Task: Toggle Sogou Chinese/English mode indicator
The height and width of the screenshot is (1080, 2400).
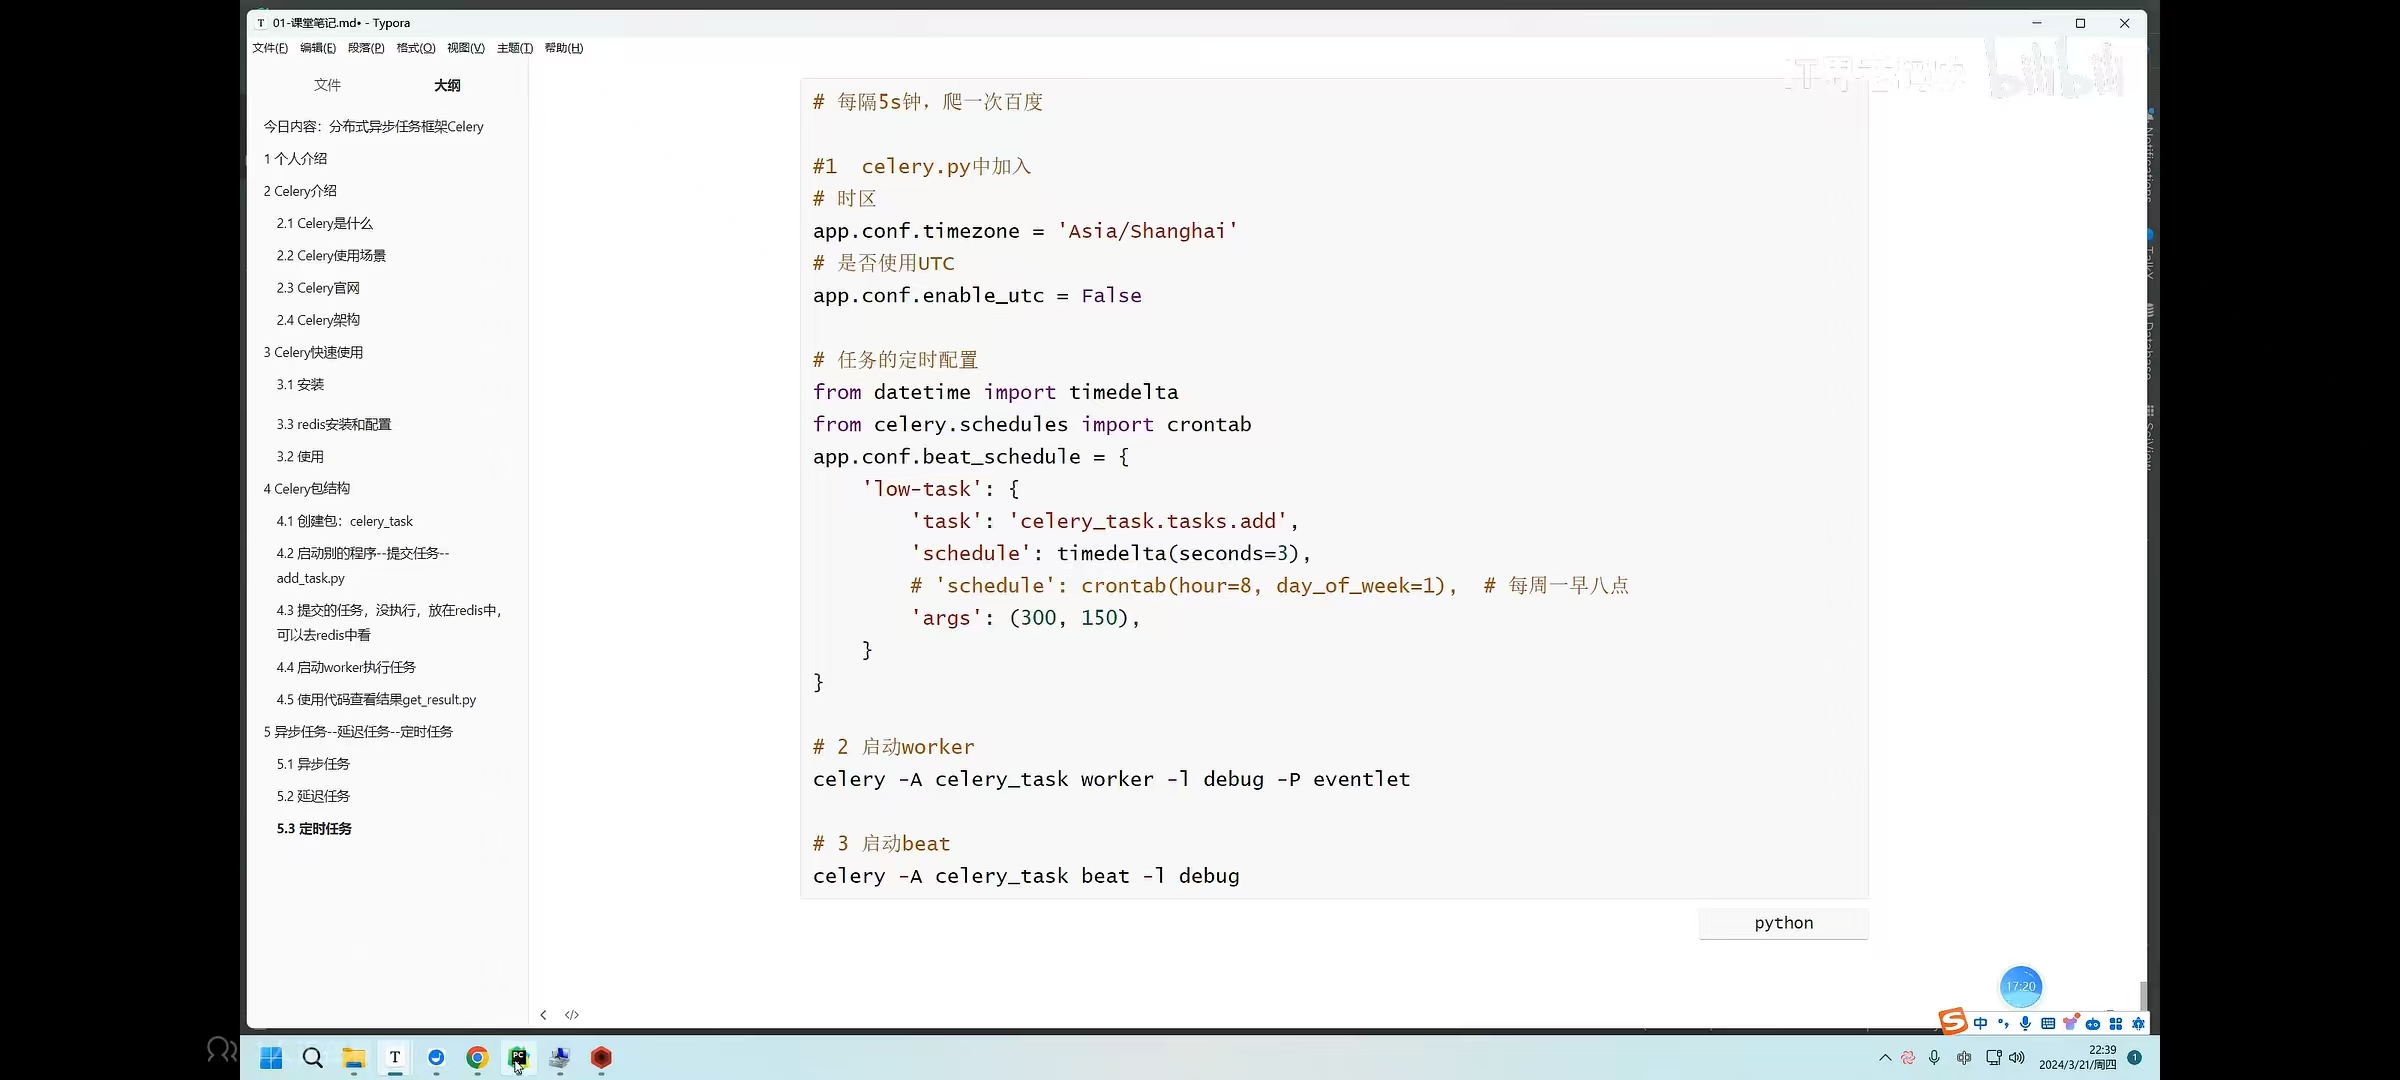Action: click(x=1981, y=1023)
